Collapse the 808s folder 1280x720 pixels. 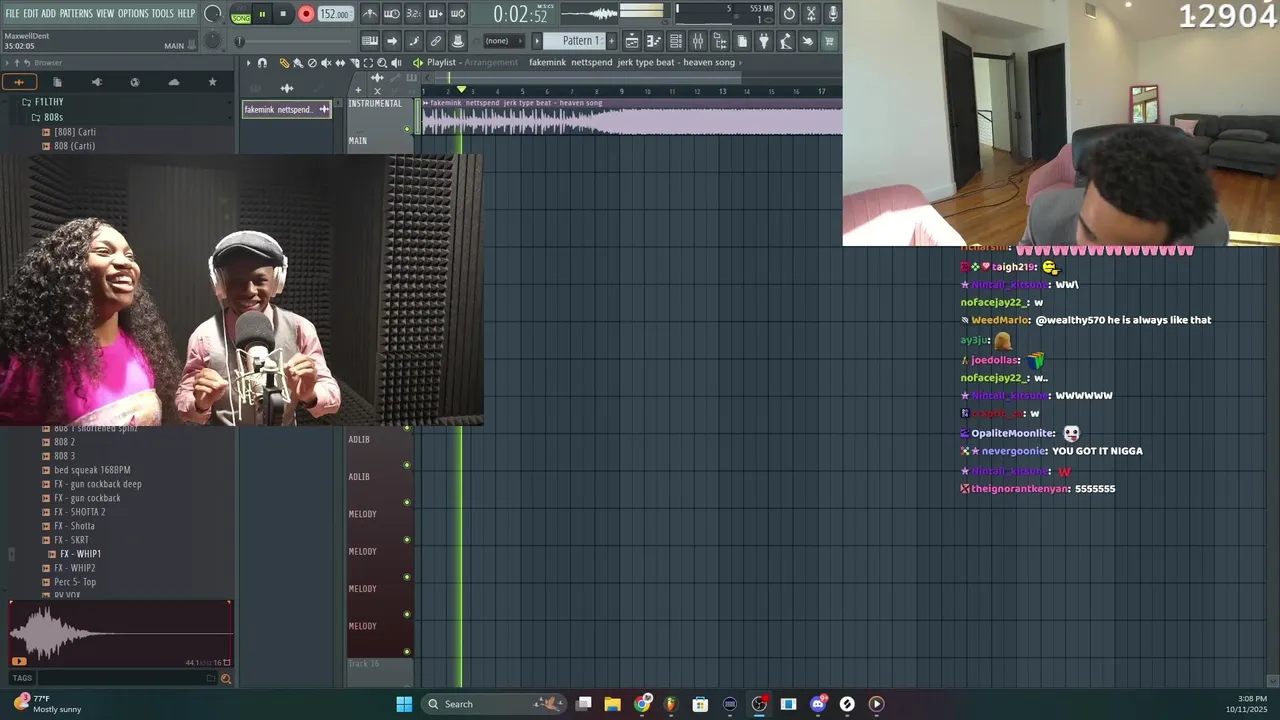(x=53, y=117)
